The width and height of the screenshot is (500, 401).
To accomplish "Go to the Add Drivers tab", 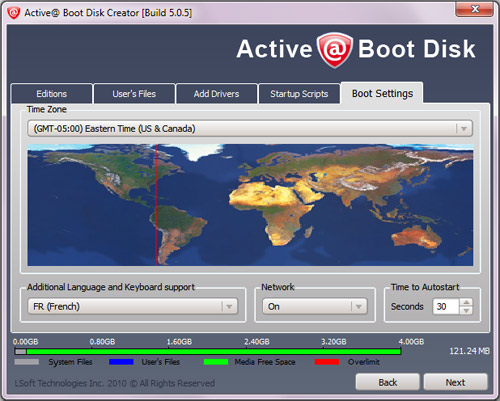I will 216,94.
